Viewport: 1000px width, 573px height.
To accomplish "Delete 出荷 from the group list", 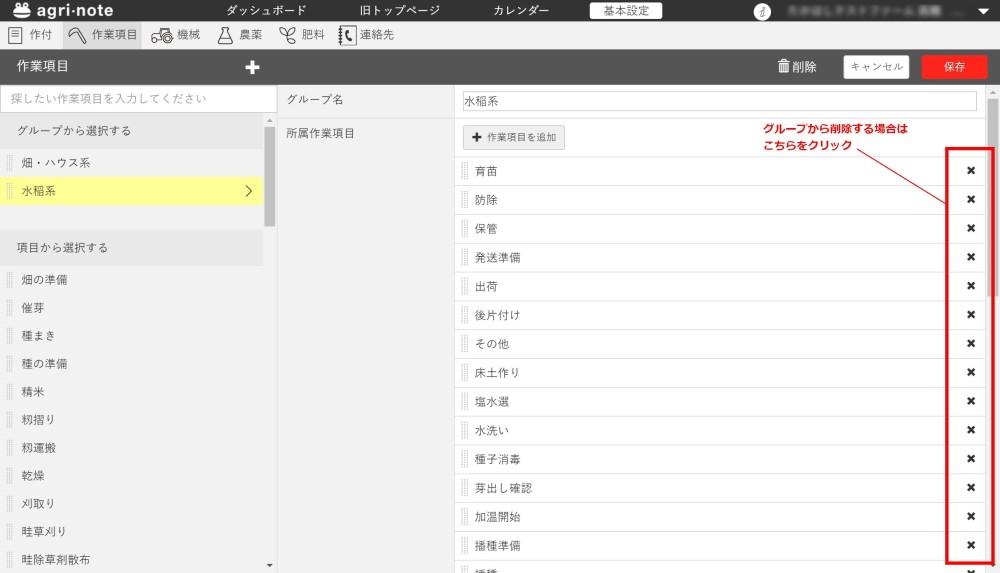I will pos(970,286).
